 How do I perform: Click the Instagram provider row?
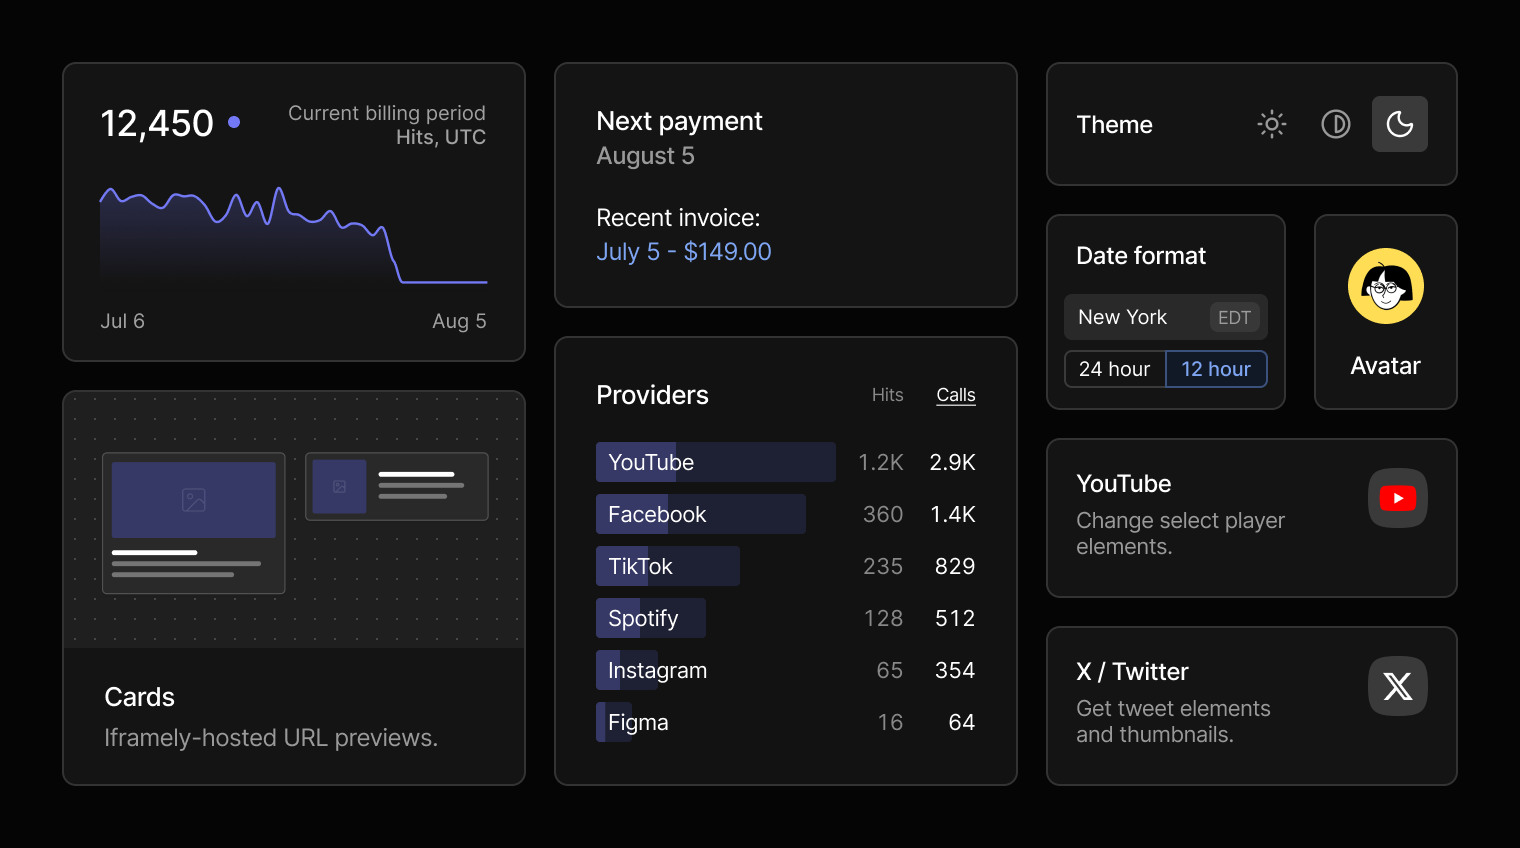pos(786,670)
